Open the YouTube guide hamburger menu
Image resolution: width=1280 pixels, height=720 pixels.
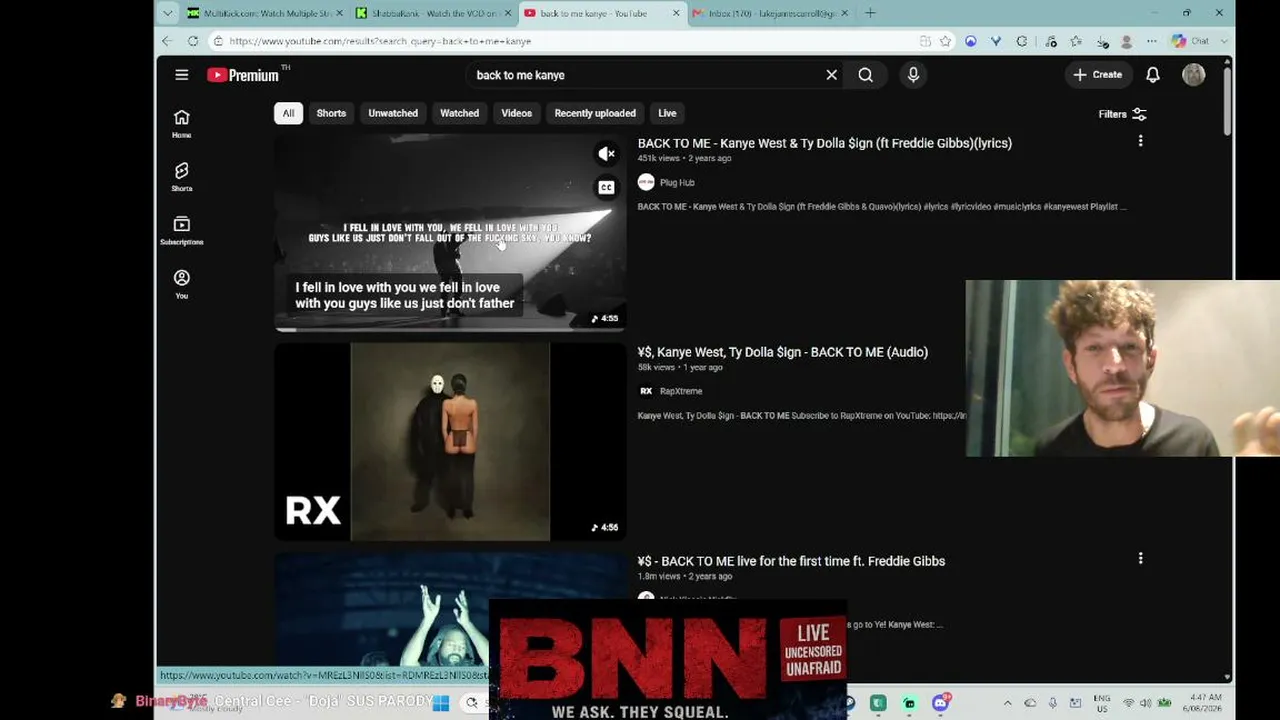181,75
